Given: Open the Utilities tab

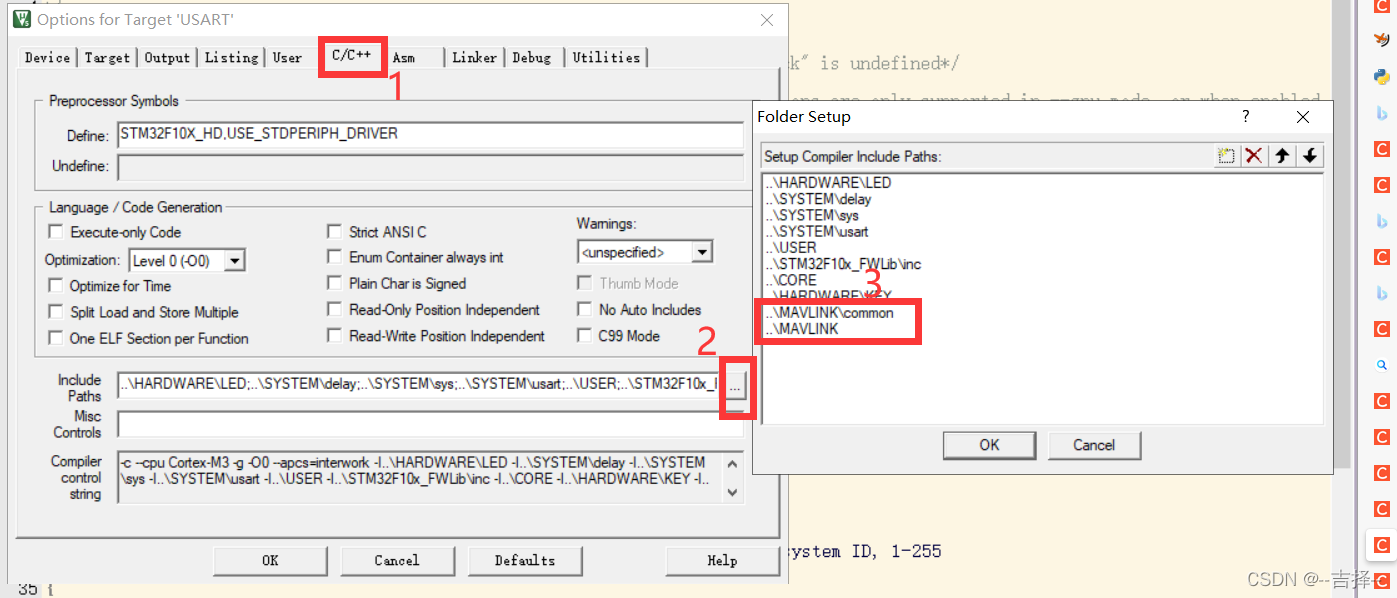Looking at the screenshot, I should 606,58.
